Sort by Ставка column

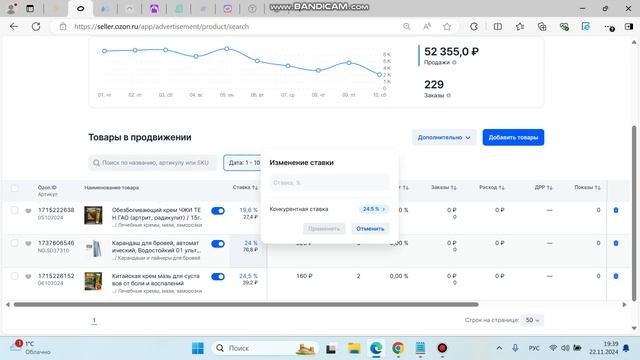[245, 187]
